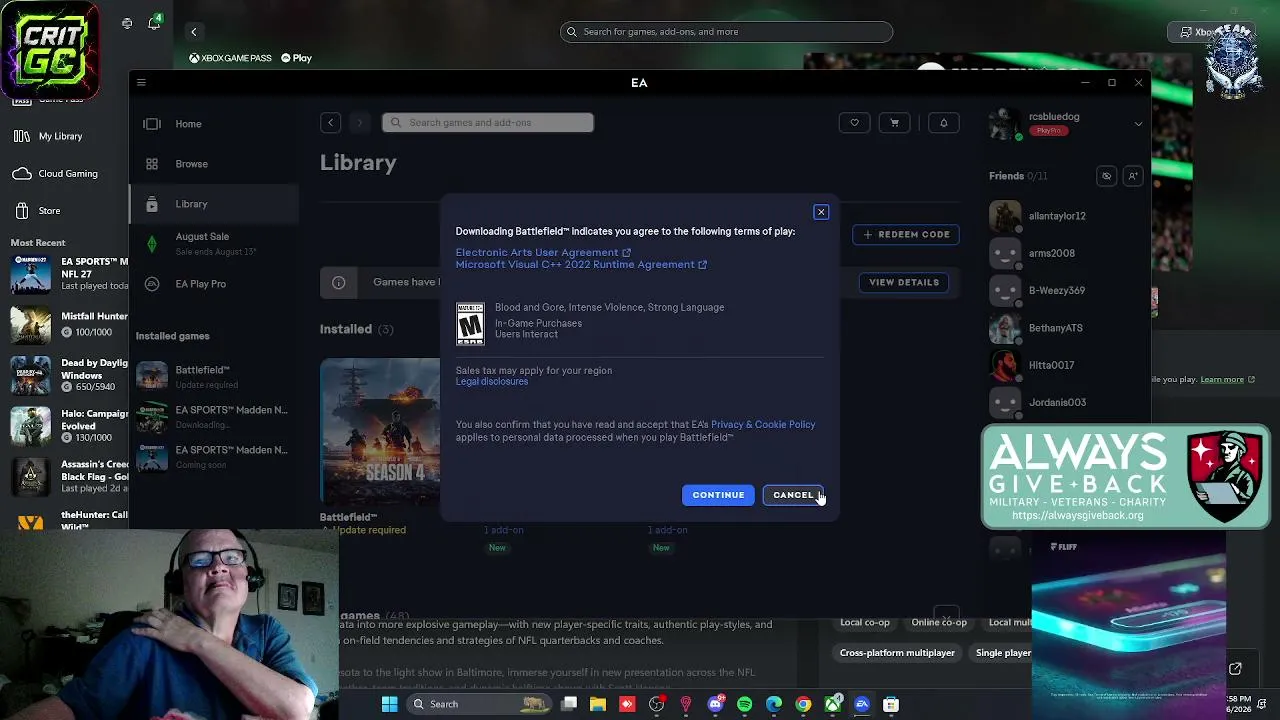Open File Explorer from the taskbar
The height and width of the screenshot is (720, 1280).
[598, 704]
